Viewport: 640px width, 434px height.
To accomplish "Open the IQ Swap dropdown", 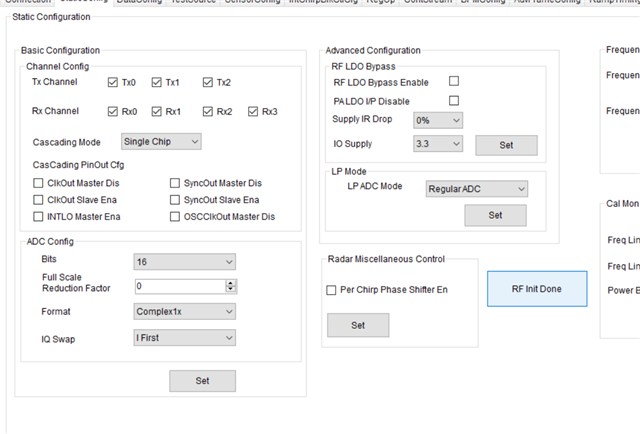I will pos(184,338).
